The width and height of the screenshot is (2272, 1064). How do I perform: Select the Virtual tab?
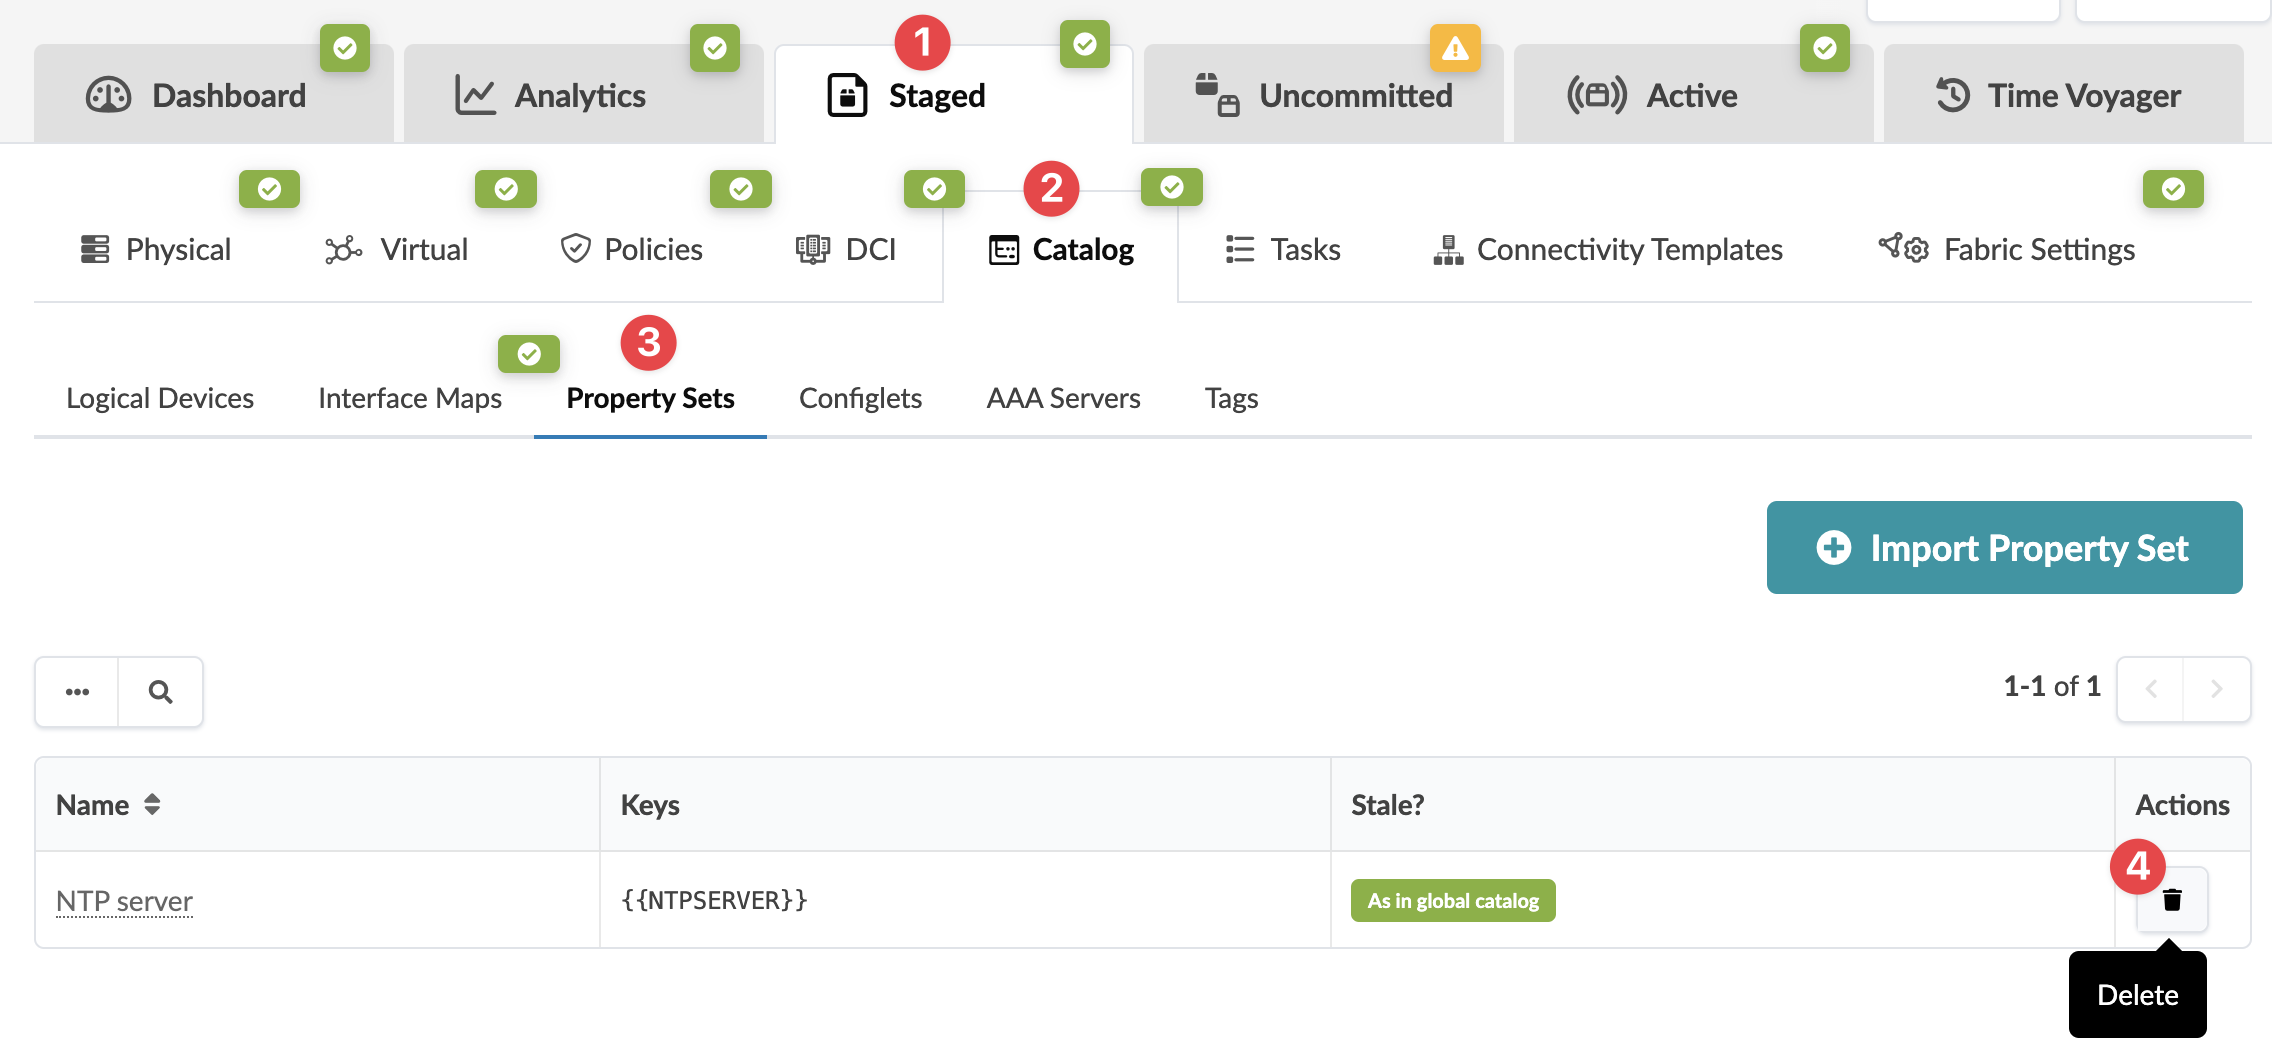[x=397, y=250]
